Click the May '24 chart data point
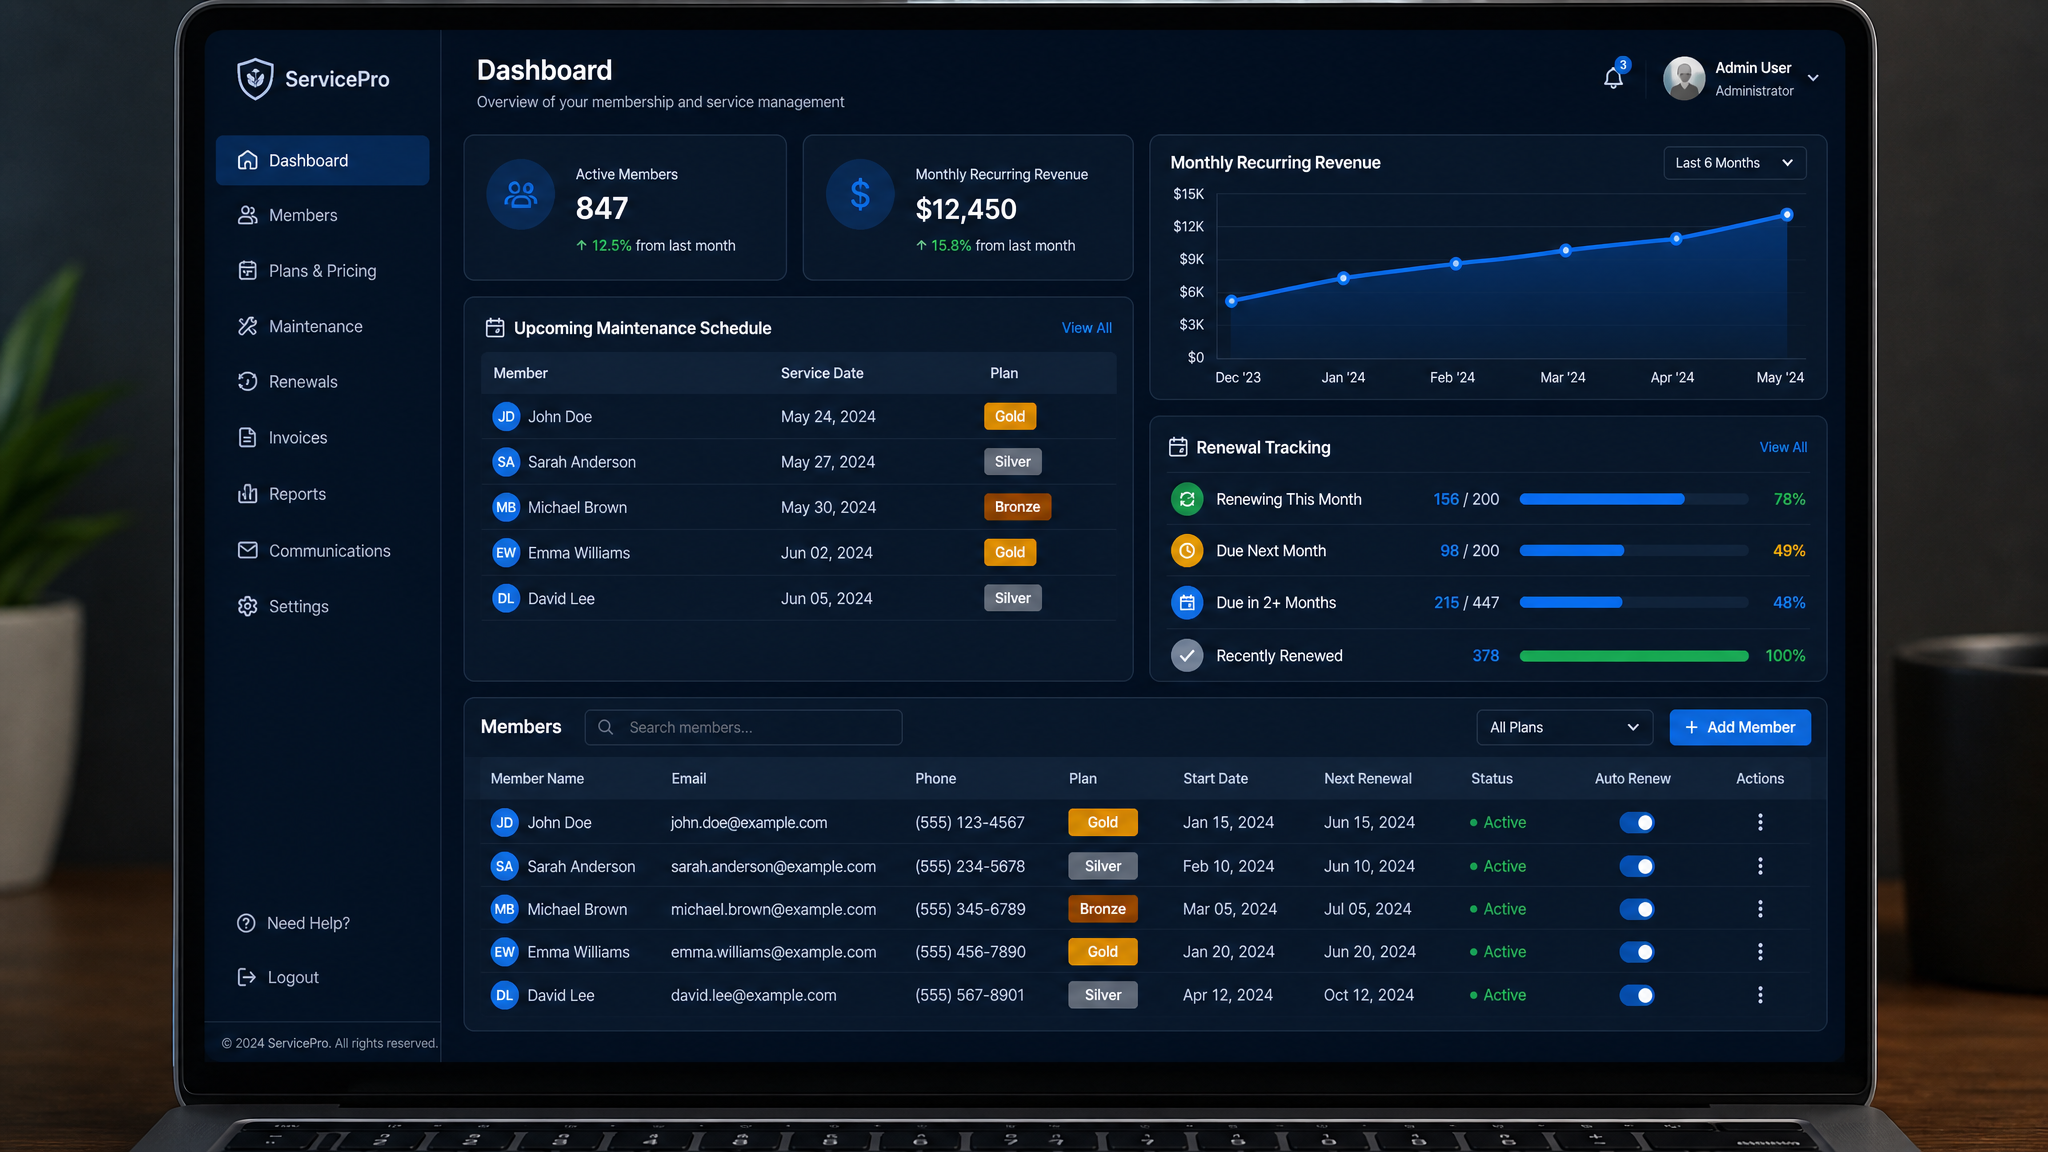 (x=1787, y=215)
